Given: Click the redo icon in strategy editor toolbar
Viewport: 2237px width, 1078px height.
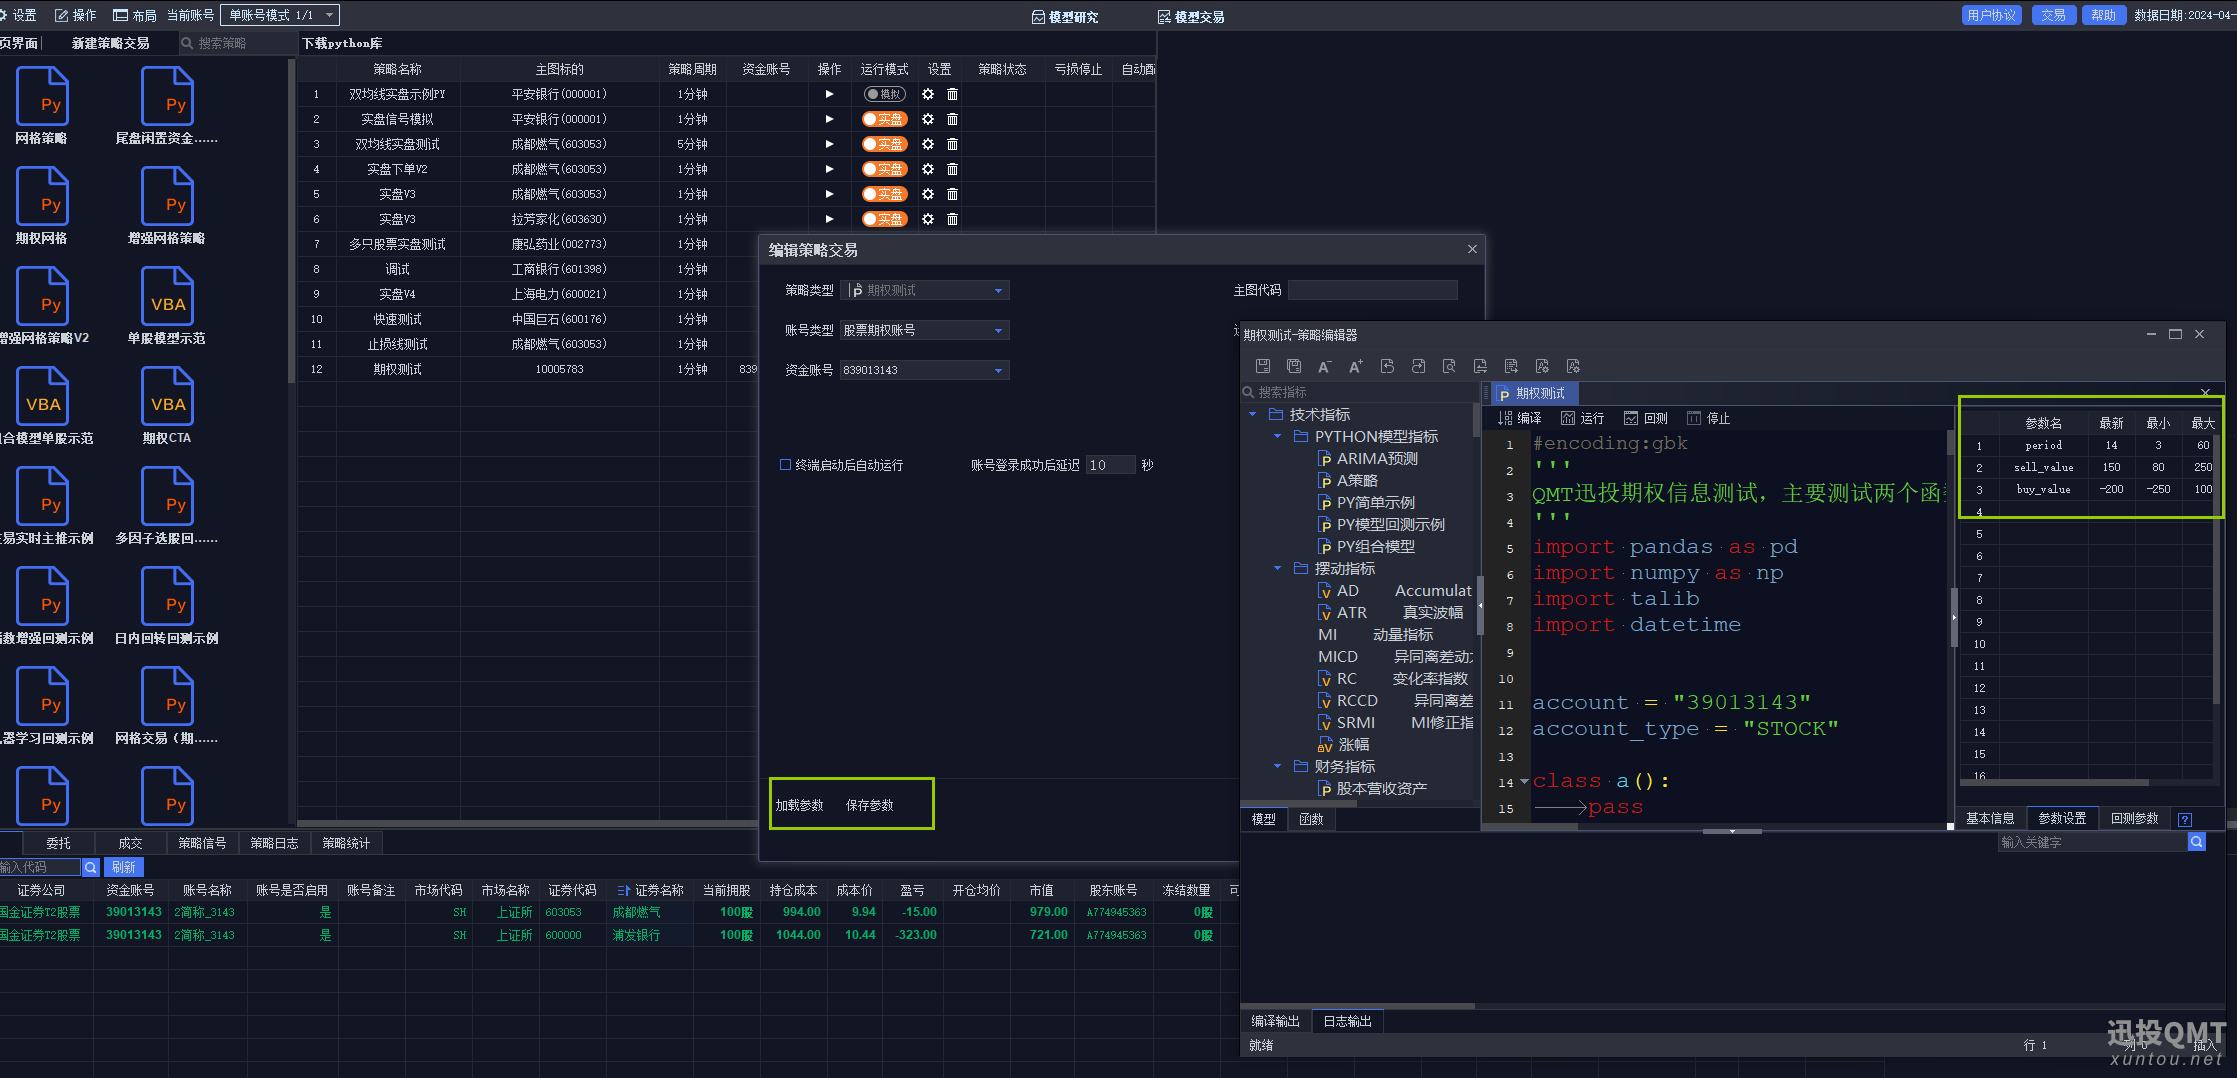Looking at the screenshot, I should point(1418,366).
